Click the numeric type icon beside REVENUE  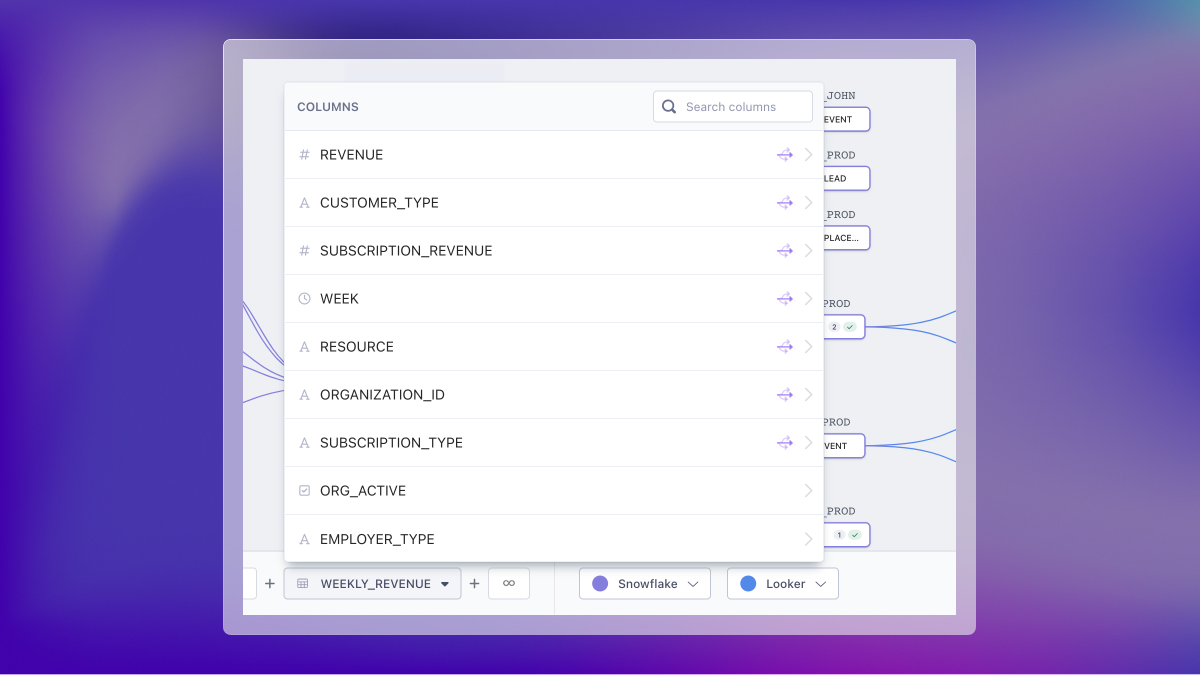pos(304,154)
